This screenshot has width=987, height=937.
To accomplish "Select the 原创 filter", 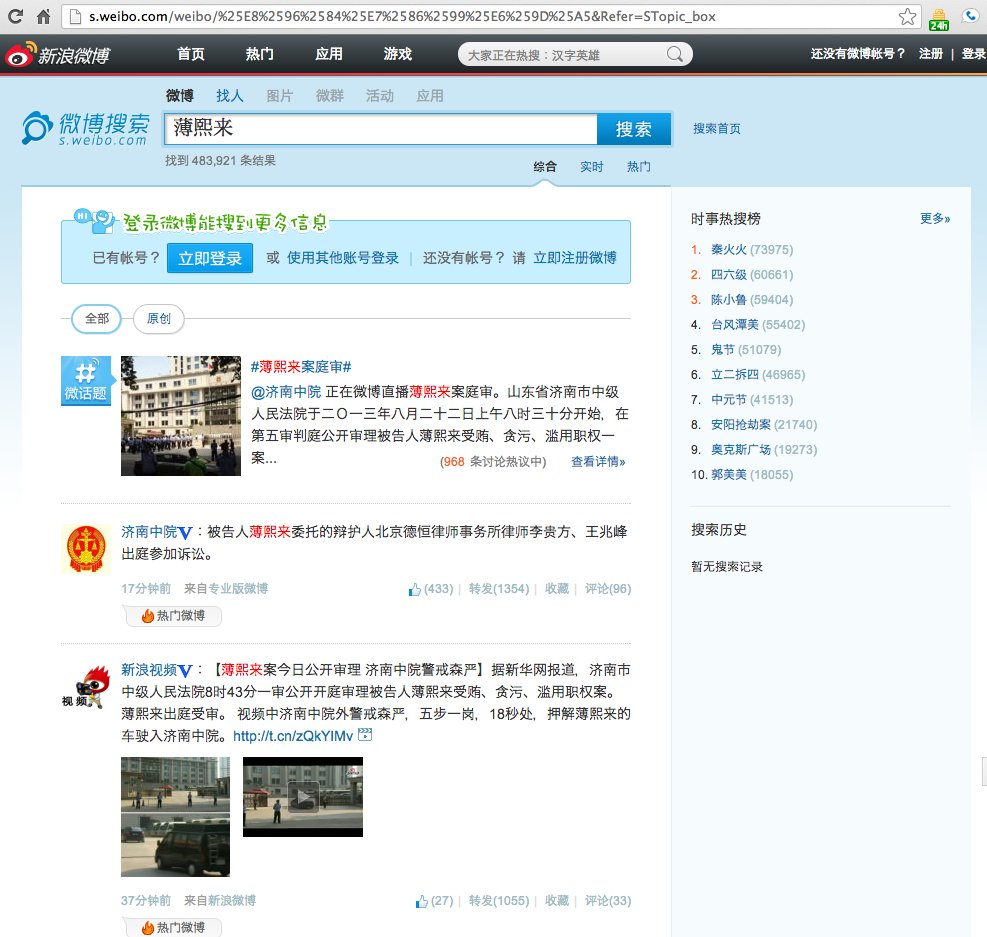I will (158, 319).
